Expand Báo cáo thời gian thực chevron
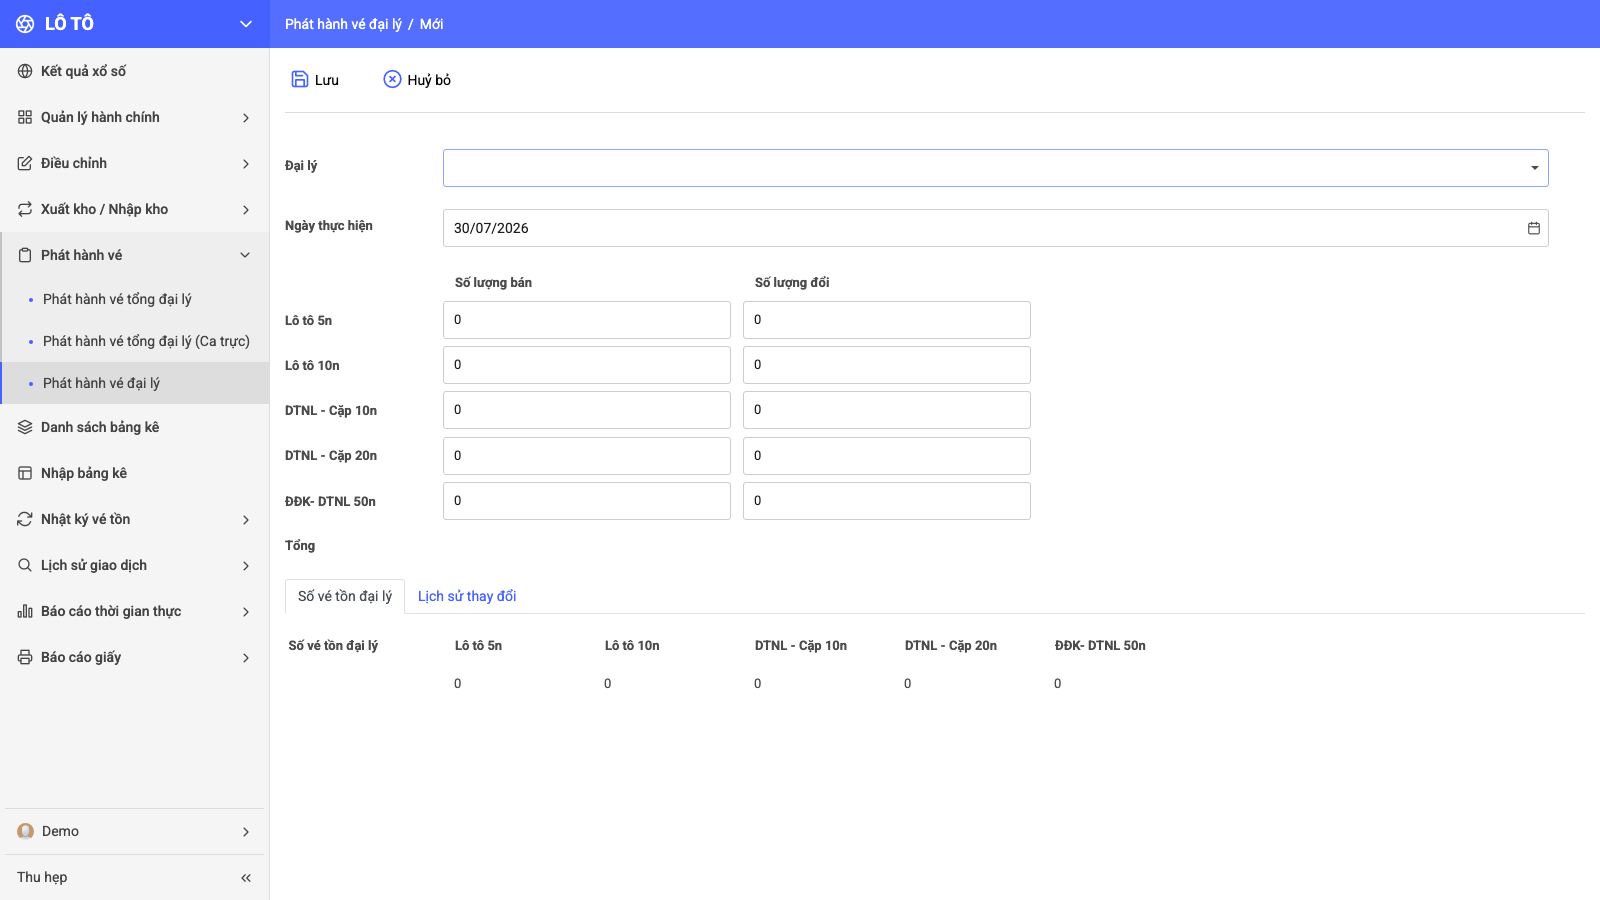Viewport: 1600px width, 900px height. coord(246,612)
